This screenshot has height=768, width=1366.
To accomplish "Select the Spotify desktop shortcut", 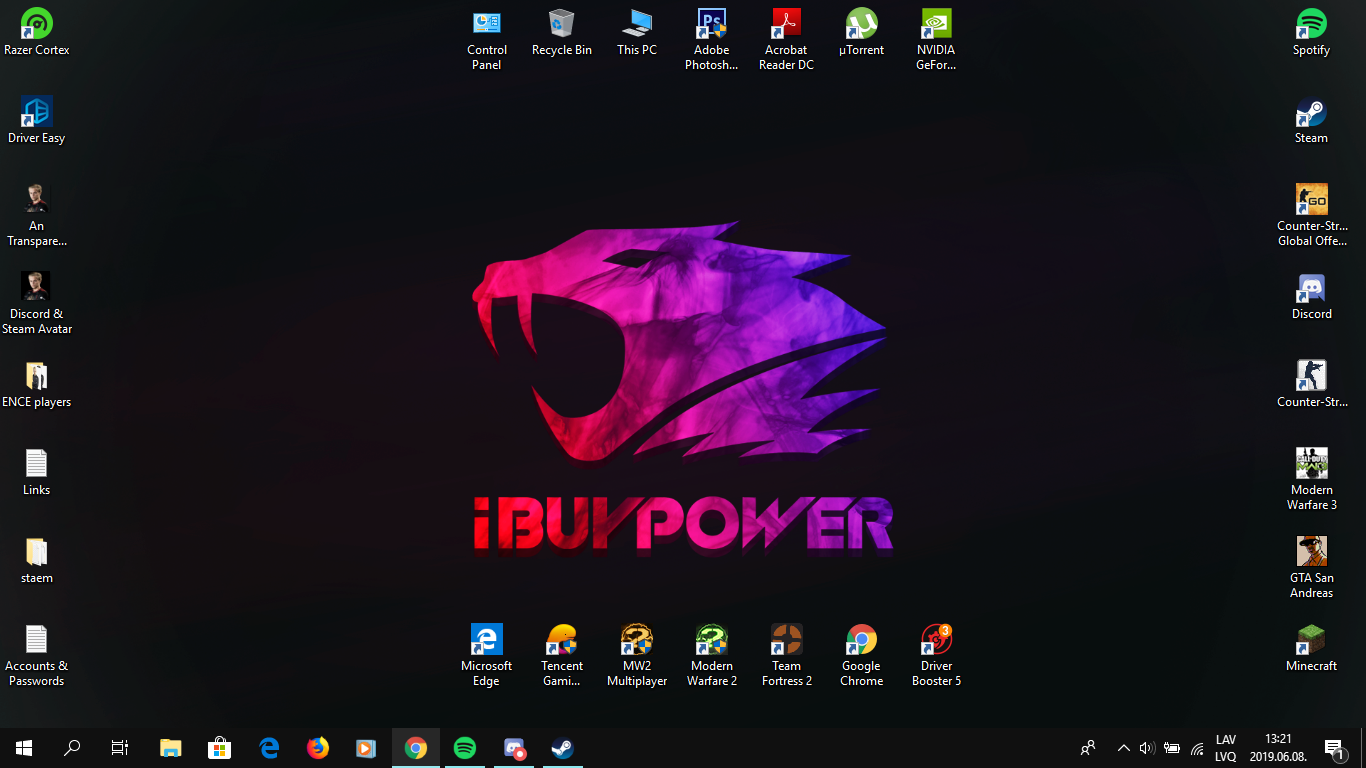I will pyautogui.click(x=1311, y=32).
